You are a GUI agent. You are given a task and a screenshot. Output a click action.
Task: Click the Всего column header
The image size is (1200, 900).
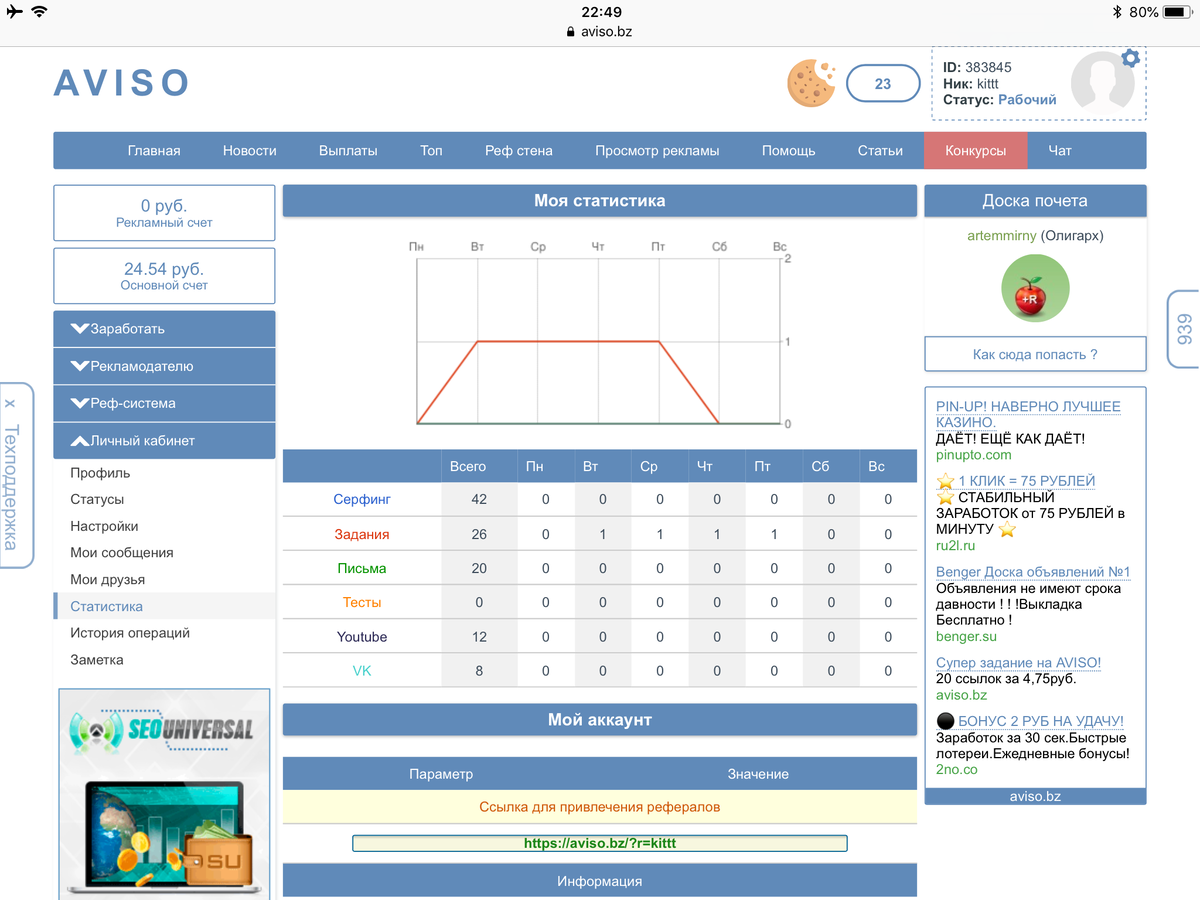point(468,466)
